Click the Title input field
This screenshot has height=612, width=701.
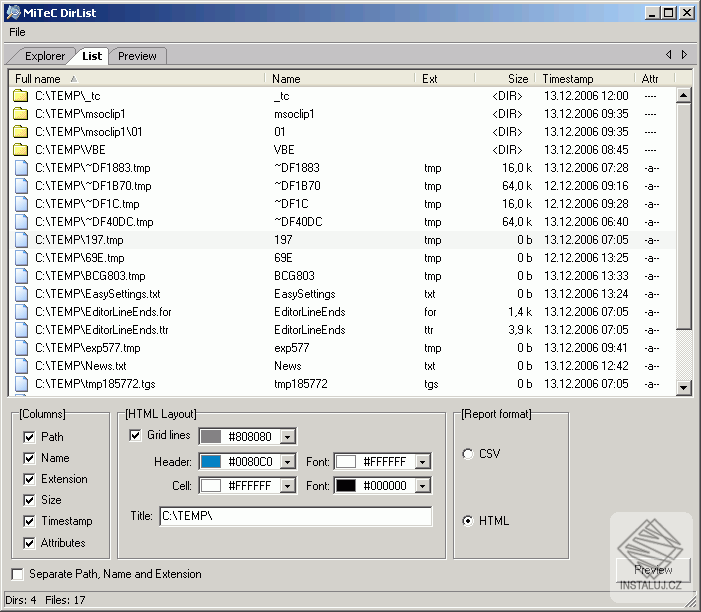click(295, 516)
